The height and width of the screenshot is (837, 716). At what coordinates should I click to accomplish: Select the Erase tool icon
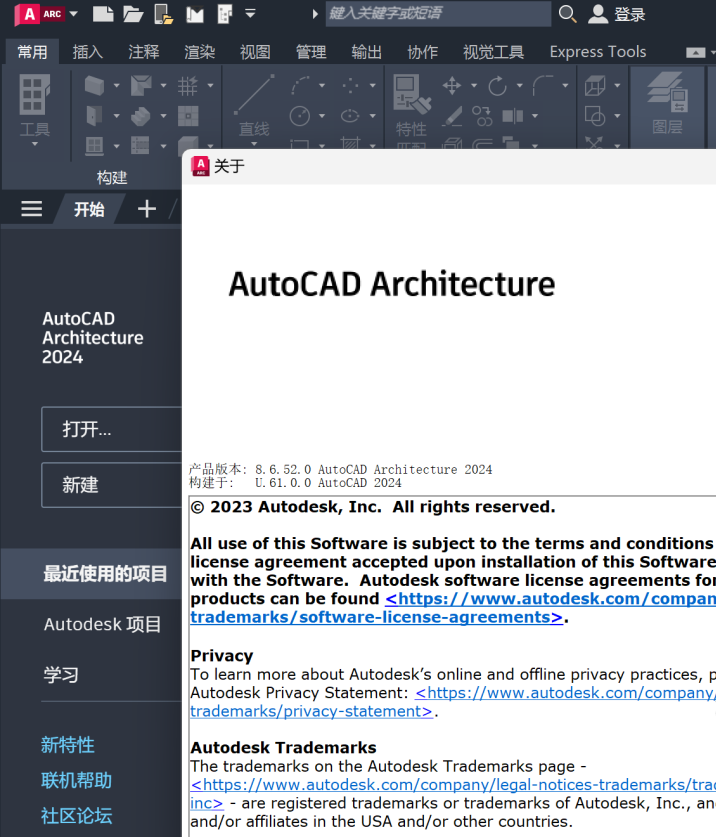[453, 116]
